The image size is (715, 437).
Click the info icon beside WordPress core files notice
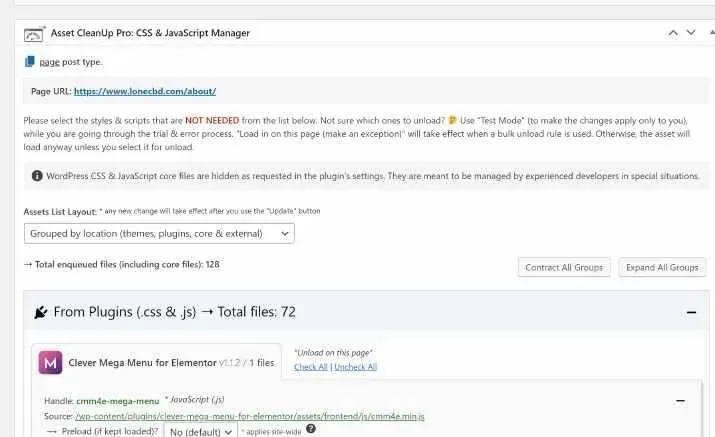(x=37, y=176)
